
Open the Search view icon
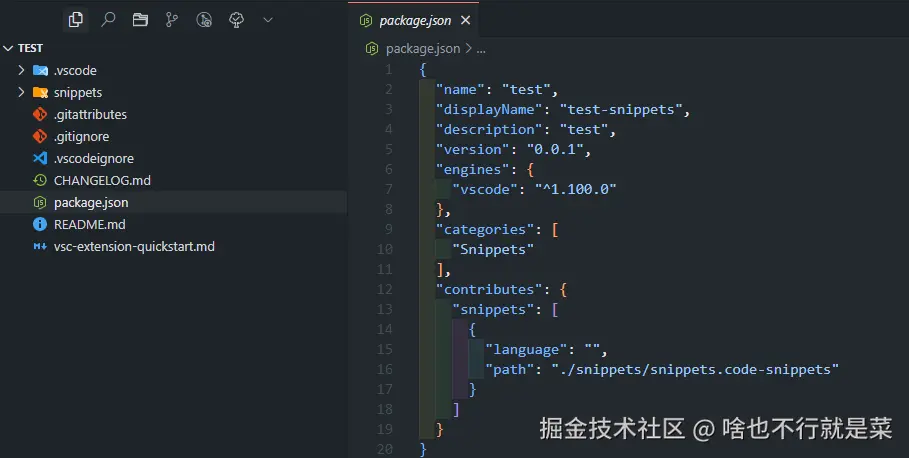pyautogui.click(x=108, y=20)
